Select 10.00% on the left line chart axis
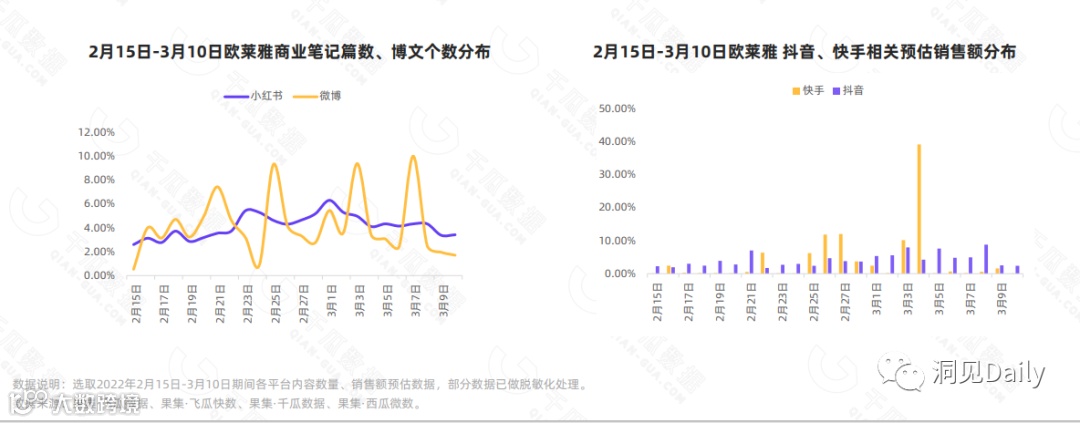Image resolution: width=1080 pixels, height=423 pixels. (x=98, y=156)
